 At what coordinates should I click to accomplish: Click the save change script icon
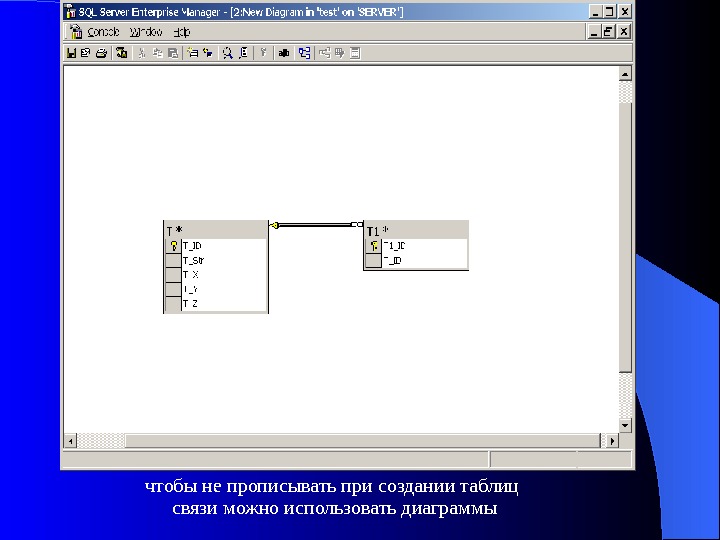85,53
